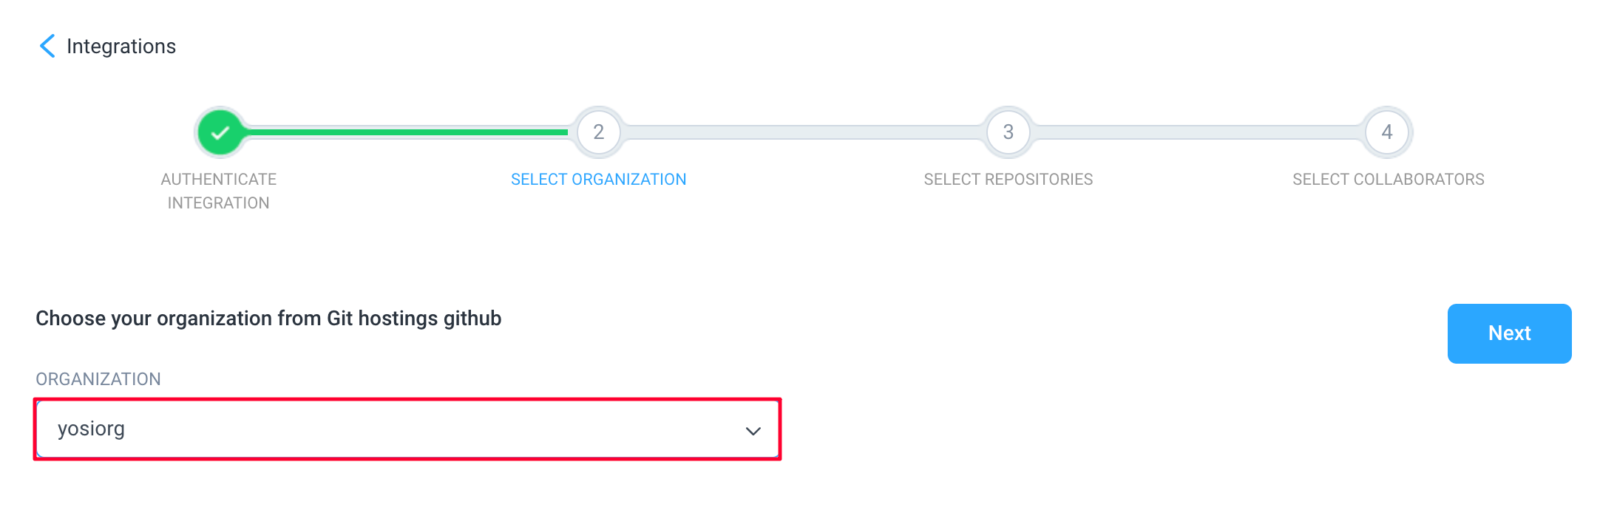Click the ORGANIZATION field label
The width and height of the screenshot is (1600, 513).
(98, 379)
